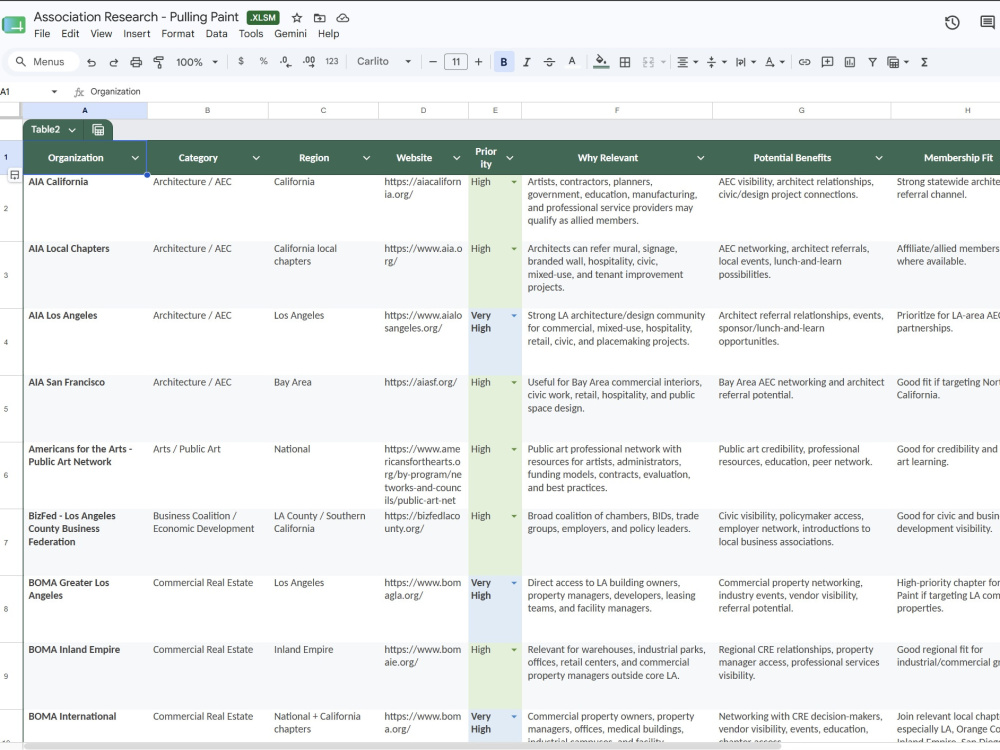This screenshot has height=750, width=1000.
Task: Open Website column filter dropdown
Action: tap(457, 158)
